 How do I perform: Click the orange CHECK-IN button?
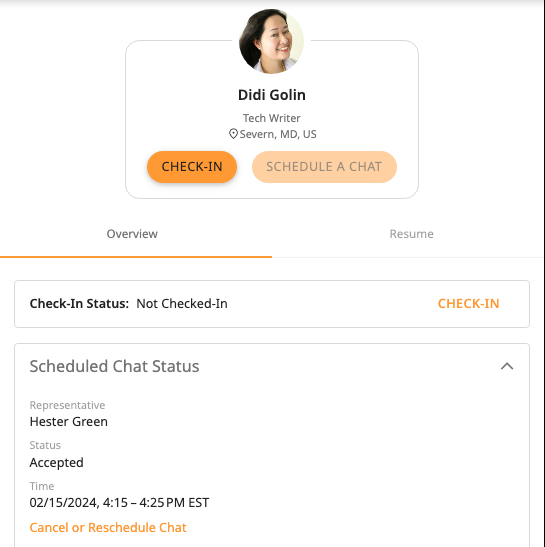click(192, 167)
